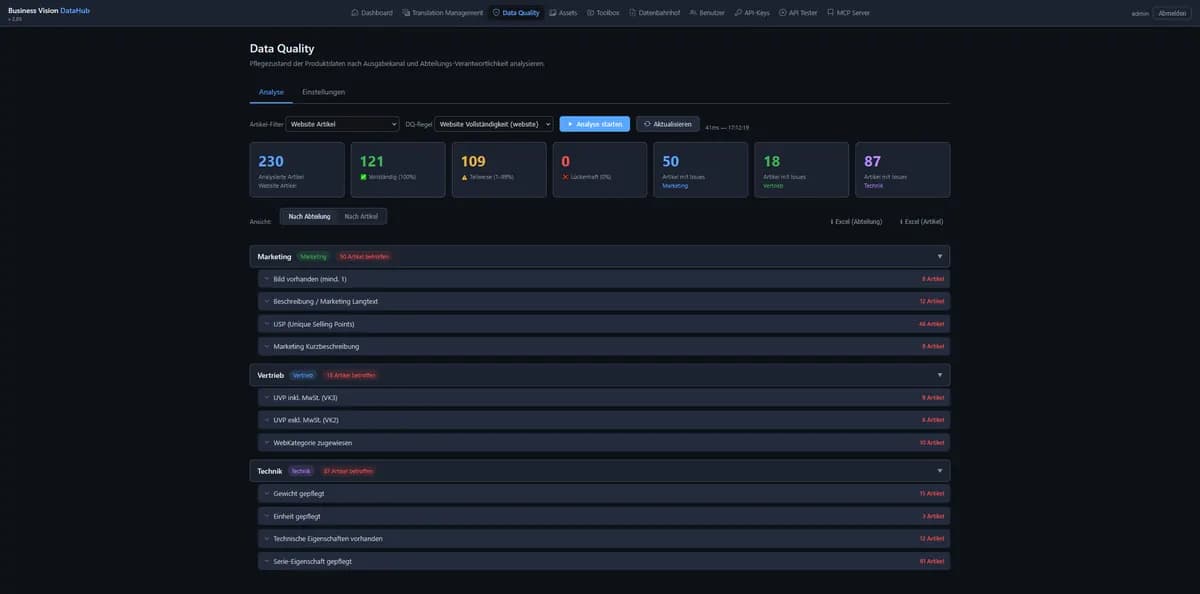The image size is (1200, 594).
Task: Click the 18 issues Vertrieb card
Action: (x=802, y=169)
